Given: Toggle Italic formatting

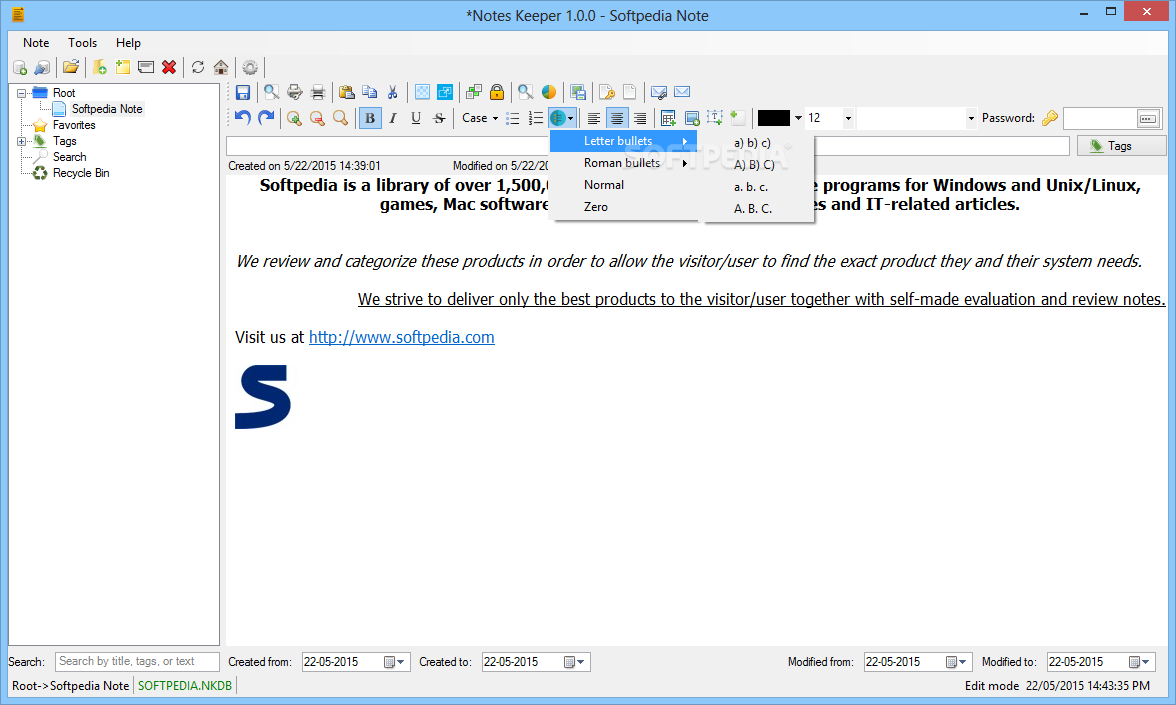Looking at the screenshot, I should pyautogui.click(x=393, y=118).
